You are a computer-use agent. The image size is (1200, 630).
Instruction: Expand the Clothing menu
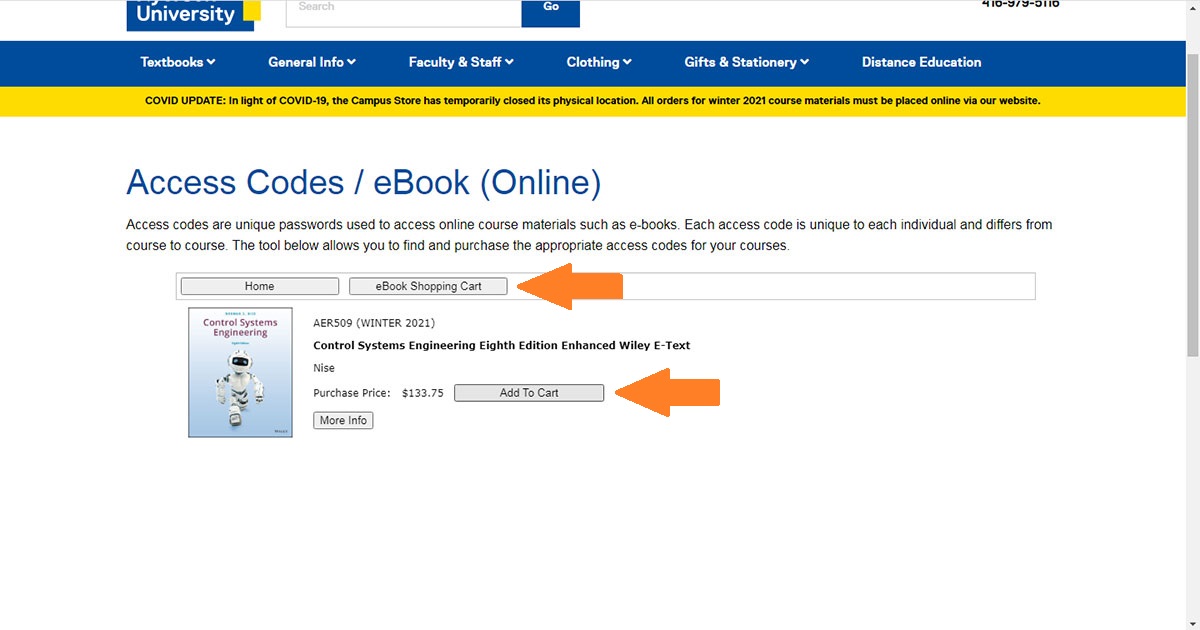599,62
